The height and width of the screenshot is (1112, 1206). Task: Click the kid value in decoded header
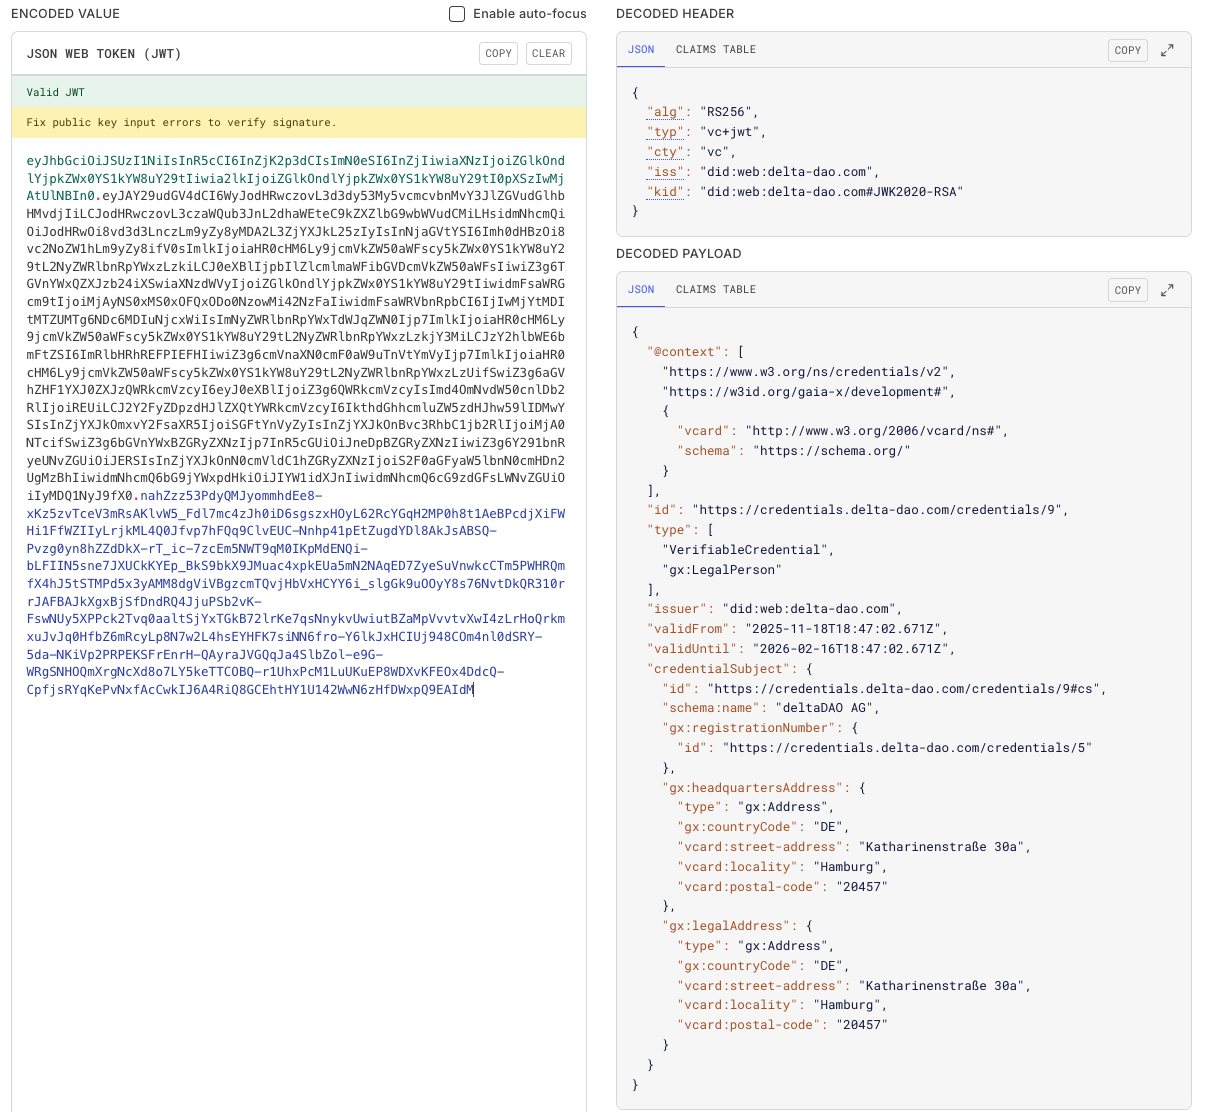pyautogui.click(x=834, y=191)
